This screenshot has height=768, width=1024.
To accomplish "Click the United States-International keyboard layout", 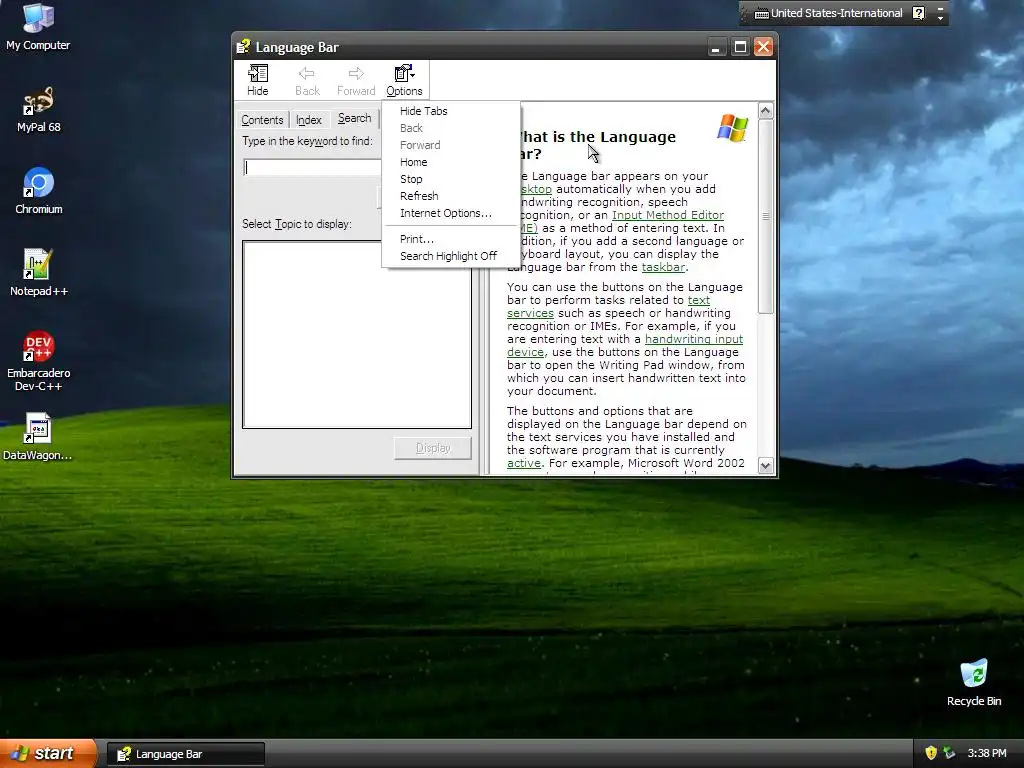I will 828,13.
